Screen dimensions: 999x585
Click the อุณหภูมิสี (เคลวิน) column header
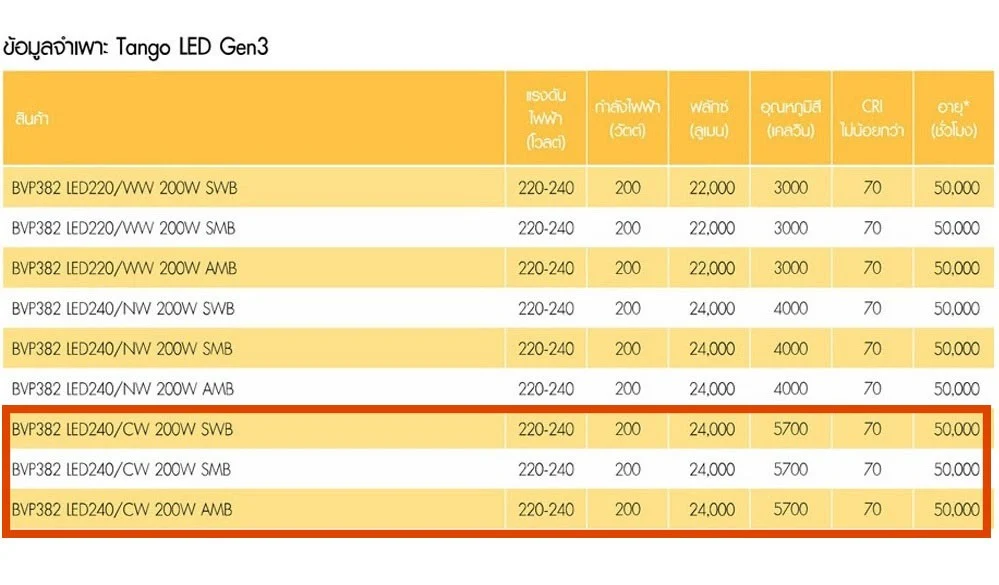pyautogui.click(x=791, y=118)
